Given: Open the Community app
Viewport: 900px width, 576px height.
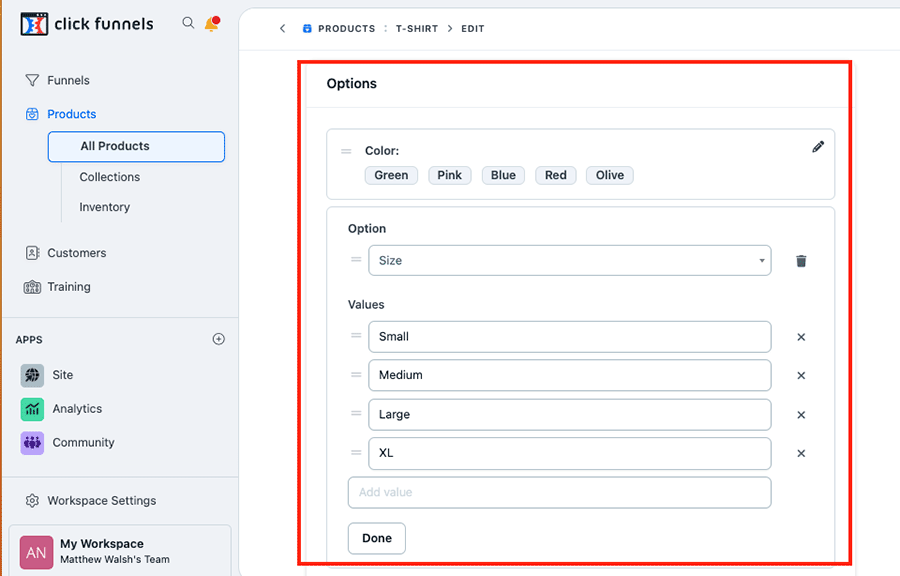Looking at the screenshot, I should click(83, 443).
